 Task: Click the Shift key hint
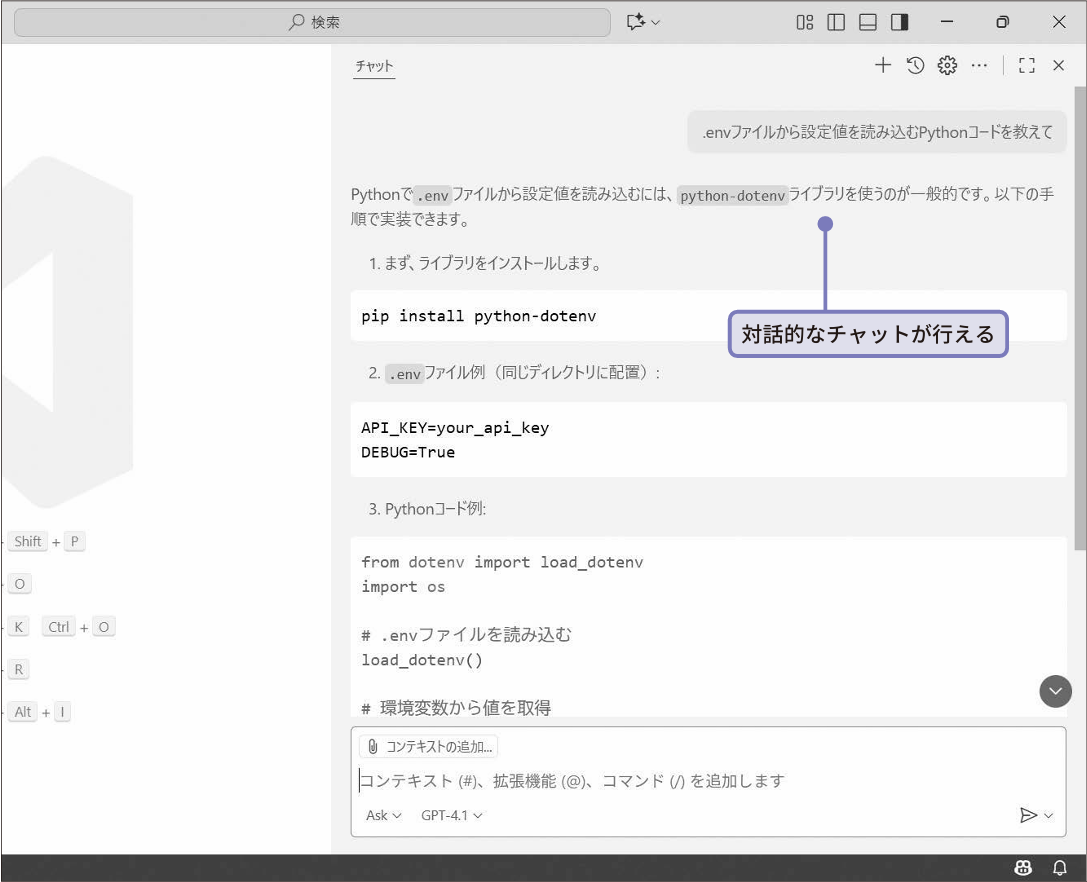click(28, 542)
